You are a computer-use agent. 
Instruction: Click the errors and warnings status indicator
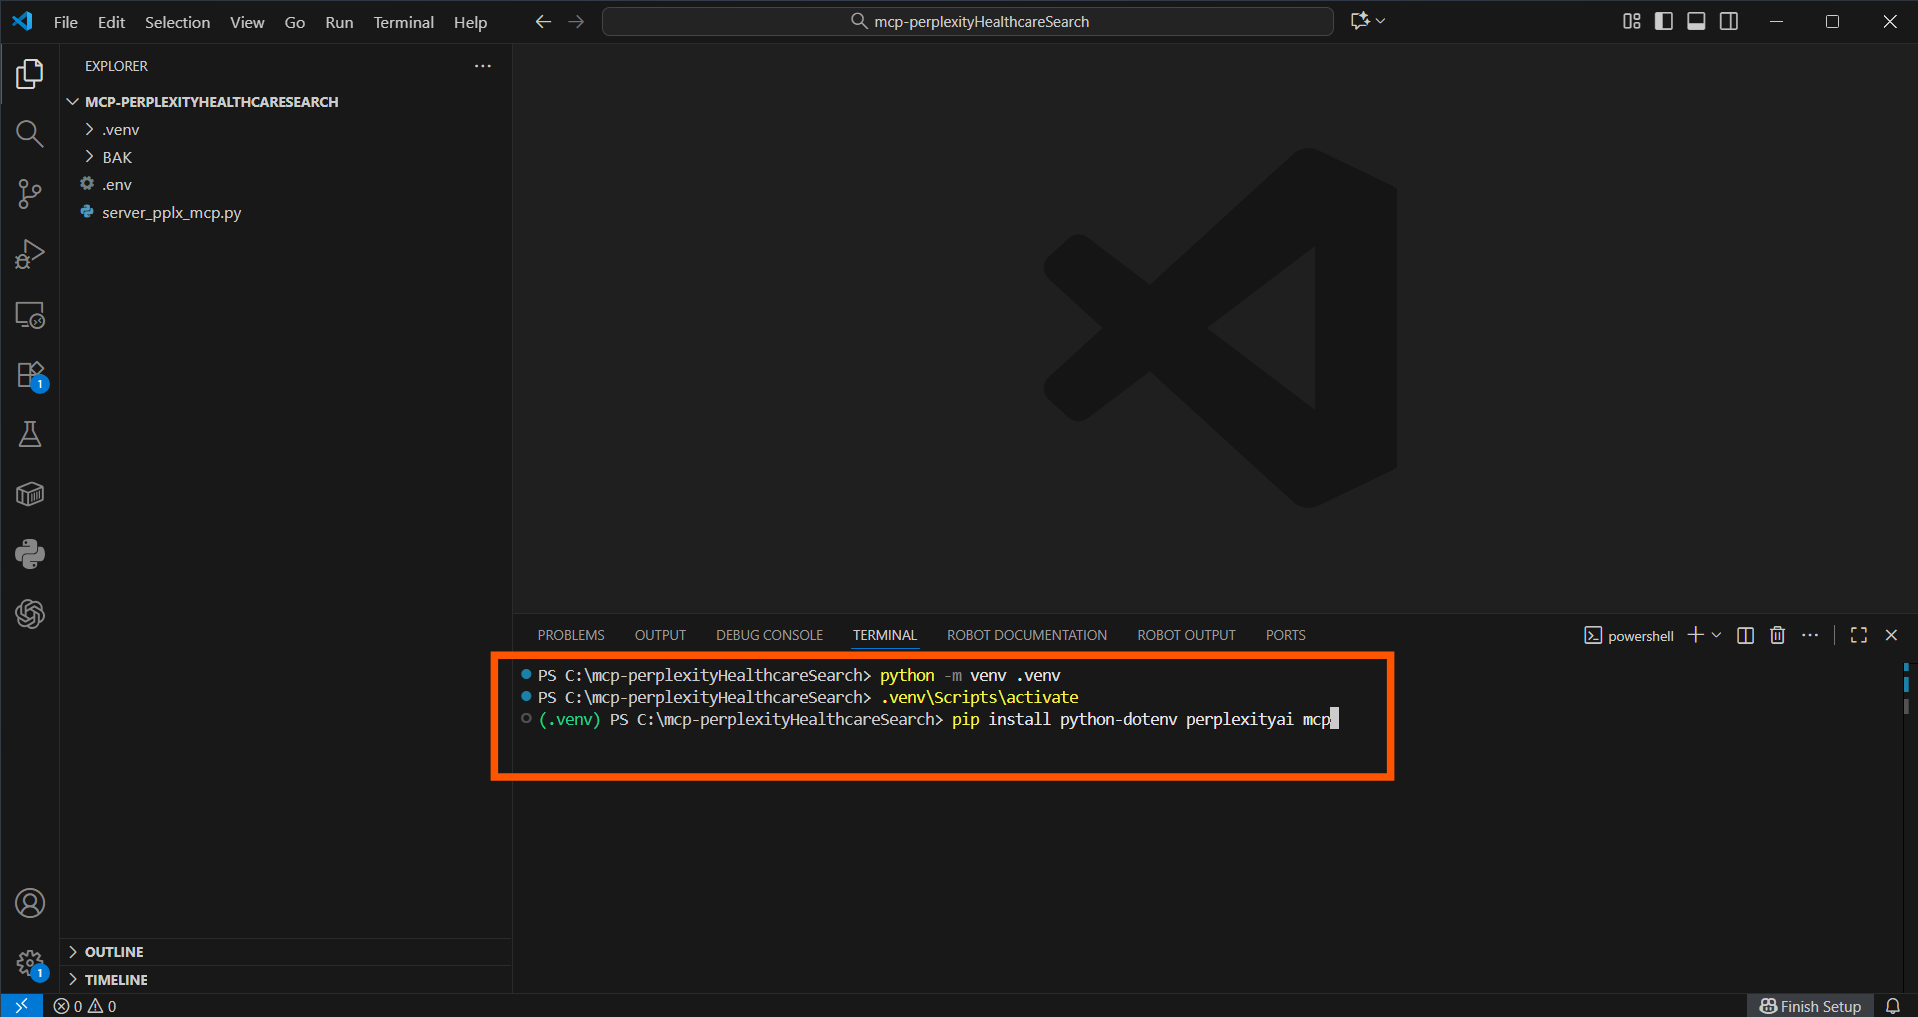pyautogui.click(x=85, y=1006)
